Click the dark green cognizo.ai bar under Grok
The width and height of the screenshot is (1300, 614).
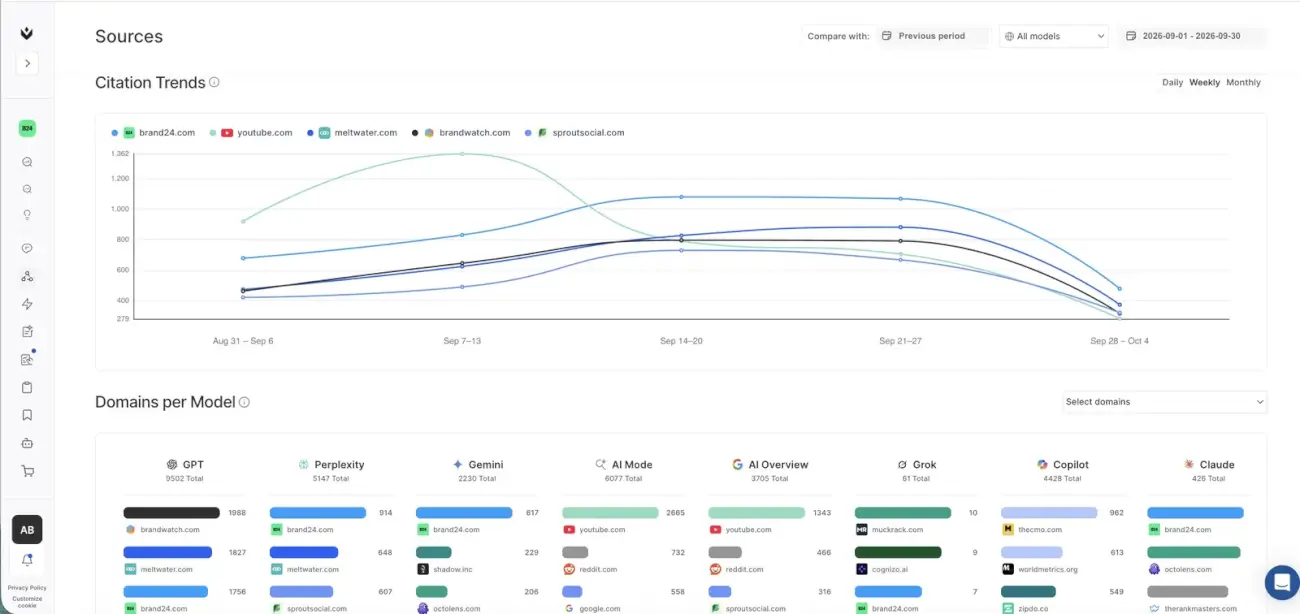coord(898,552)
